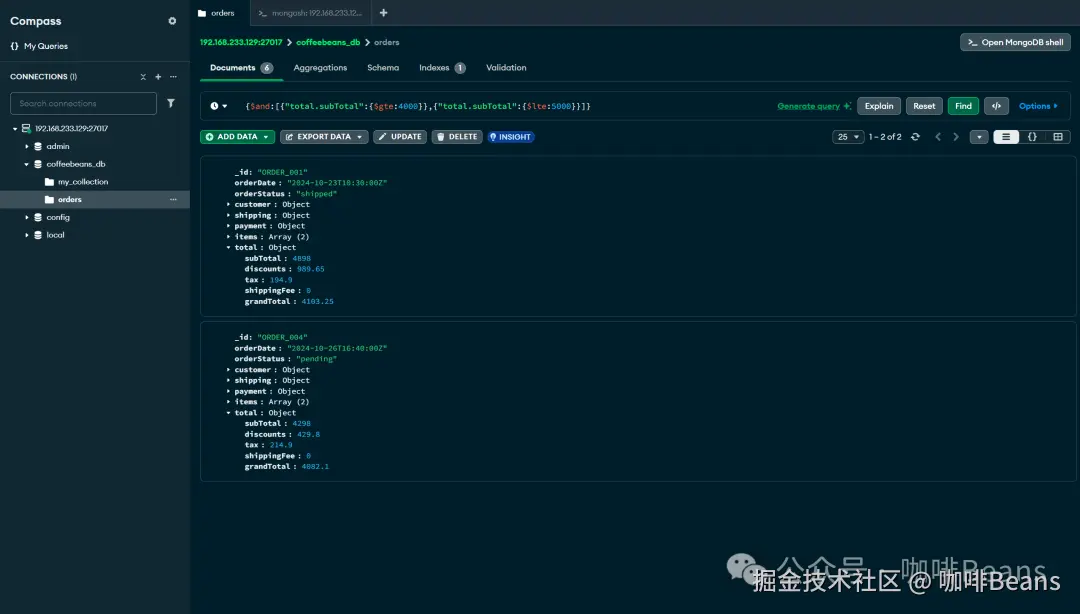Collapse all connections icon
Viewport: 1080px width, 614px height.
click(143, 76)
